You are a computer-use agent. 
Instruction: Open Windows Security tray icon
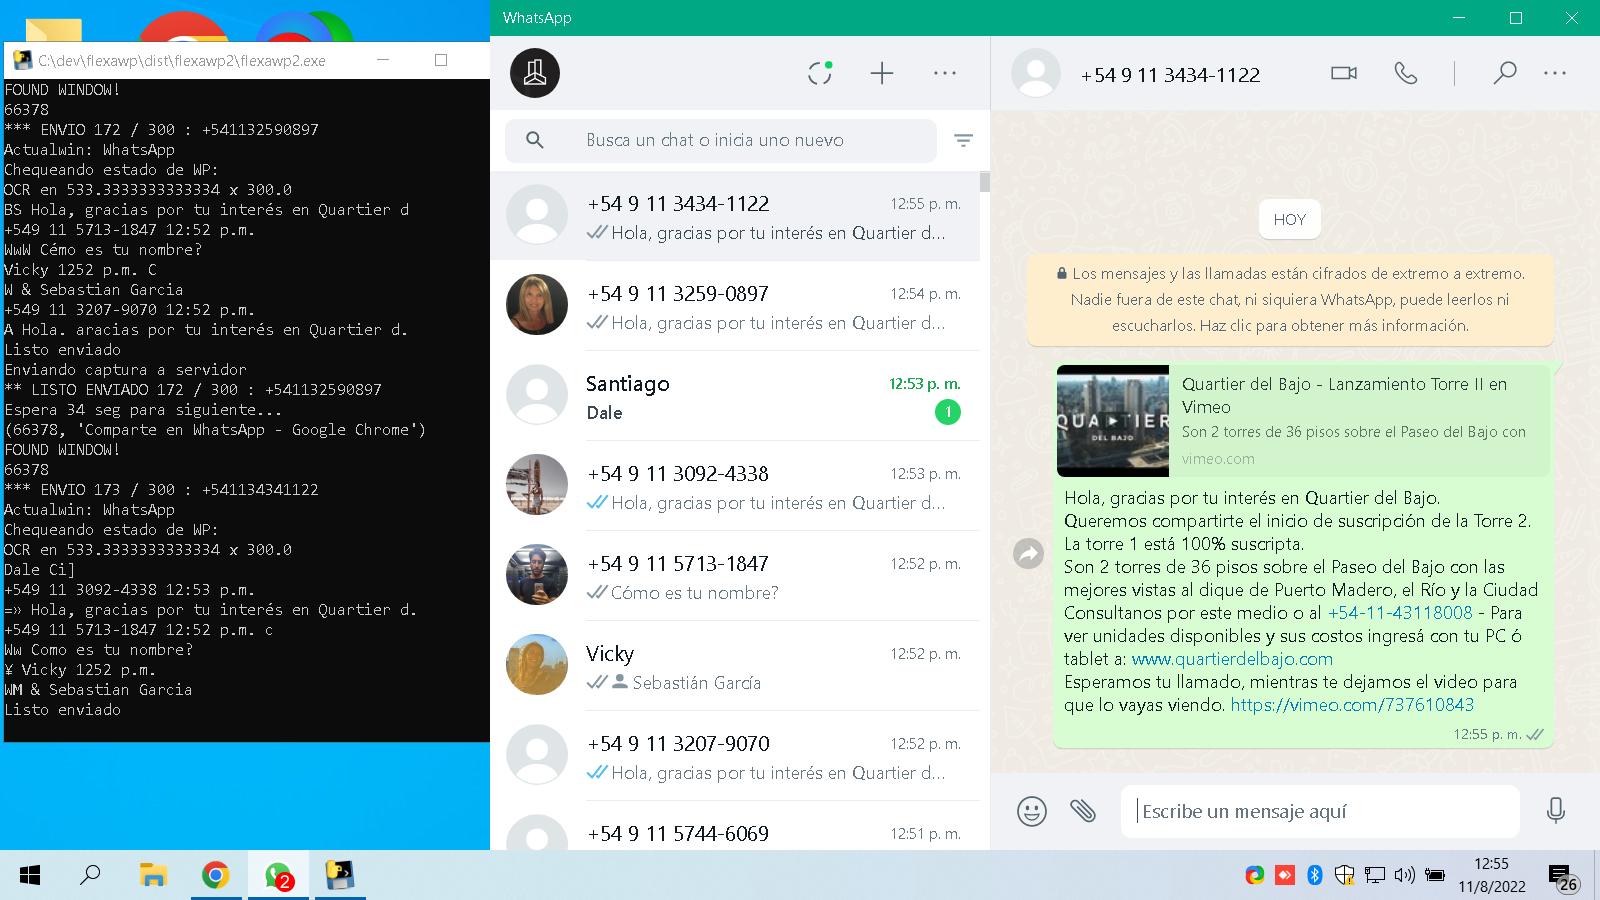(x=1344, y=875)
